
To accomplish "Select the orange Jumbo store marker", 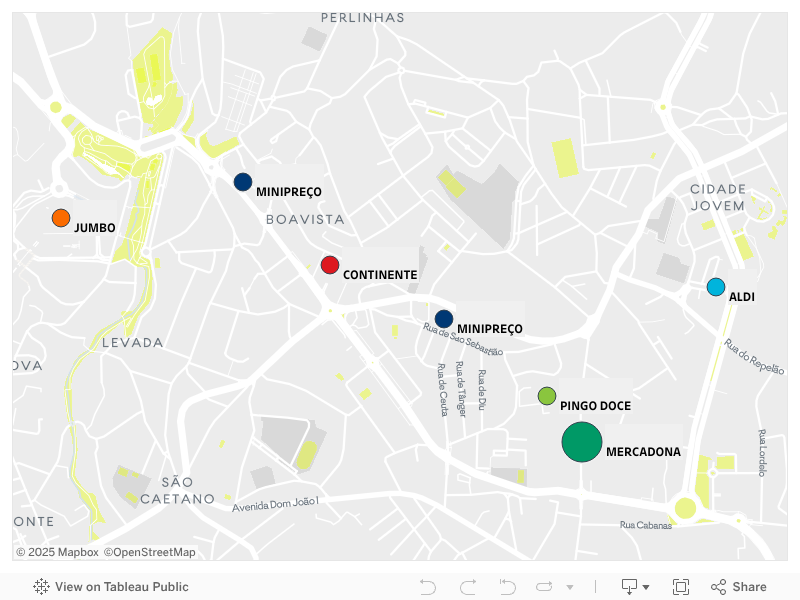I will (x=61, y=218).
